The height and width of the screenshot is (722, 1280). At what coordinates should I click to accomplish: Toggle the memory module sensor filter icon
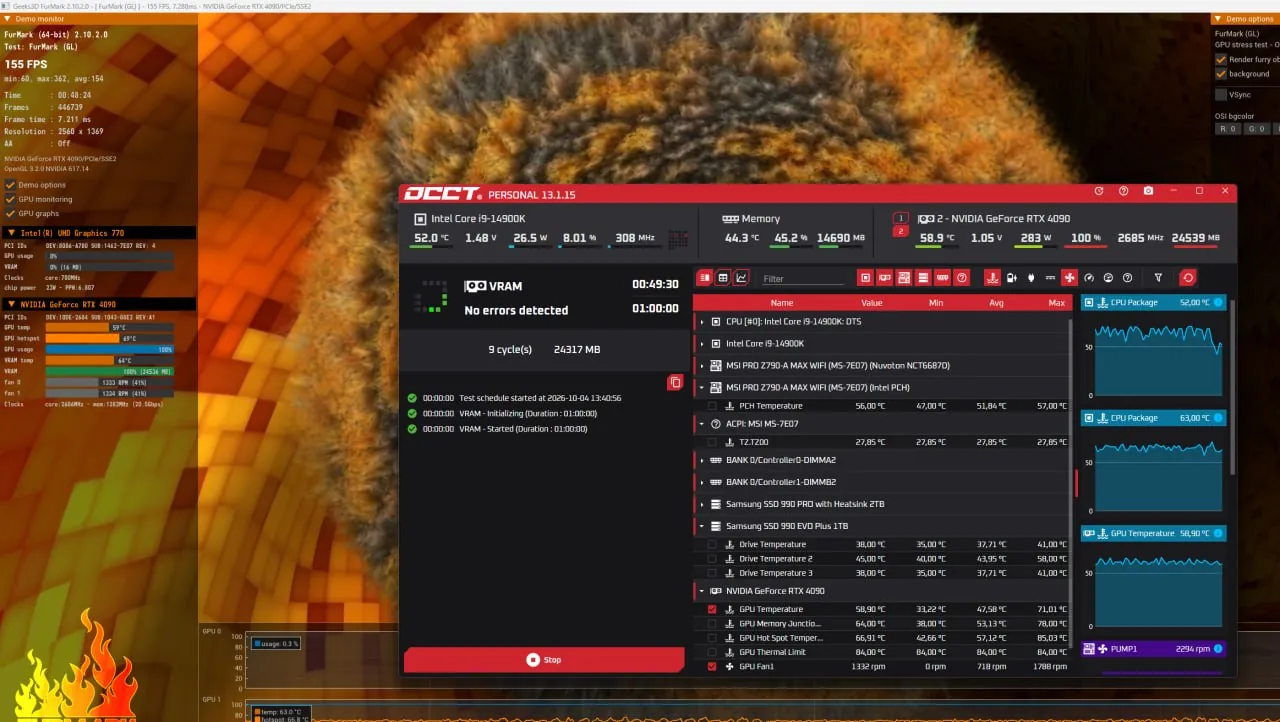click(x=943, y=278)
